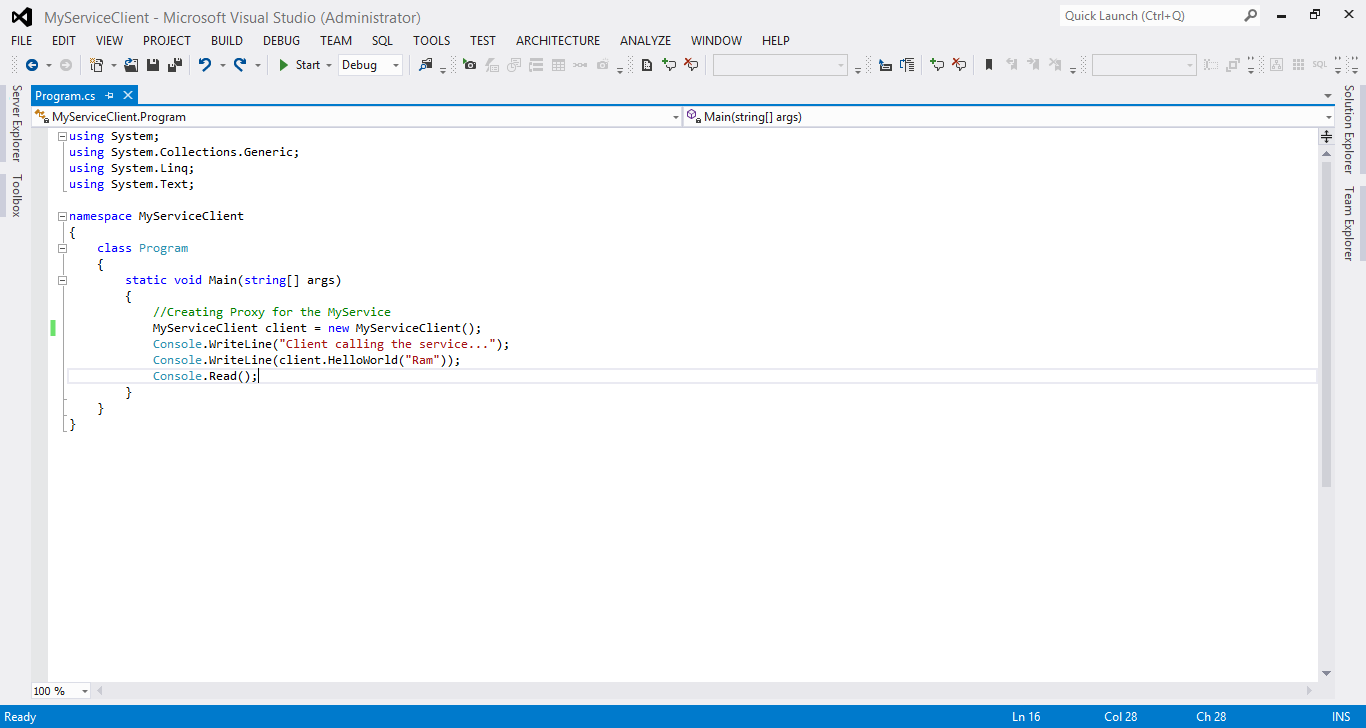Click the Save All double-floppy icon
This screenshot has height=728, width=1366.
pyautogui.click(x=175, y=65)
